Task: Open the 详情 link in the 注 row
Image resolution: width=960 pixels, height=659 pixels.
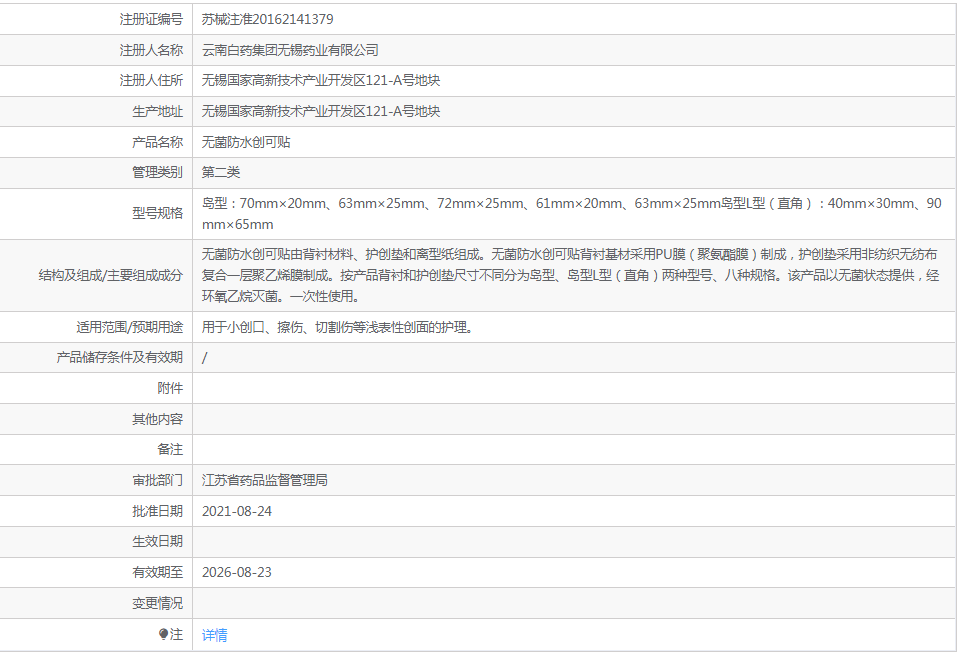Action: pyautogui.click(x=214, y=635)
